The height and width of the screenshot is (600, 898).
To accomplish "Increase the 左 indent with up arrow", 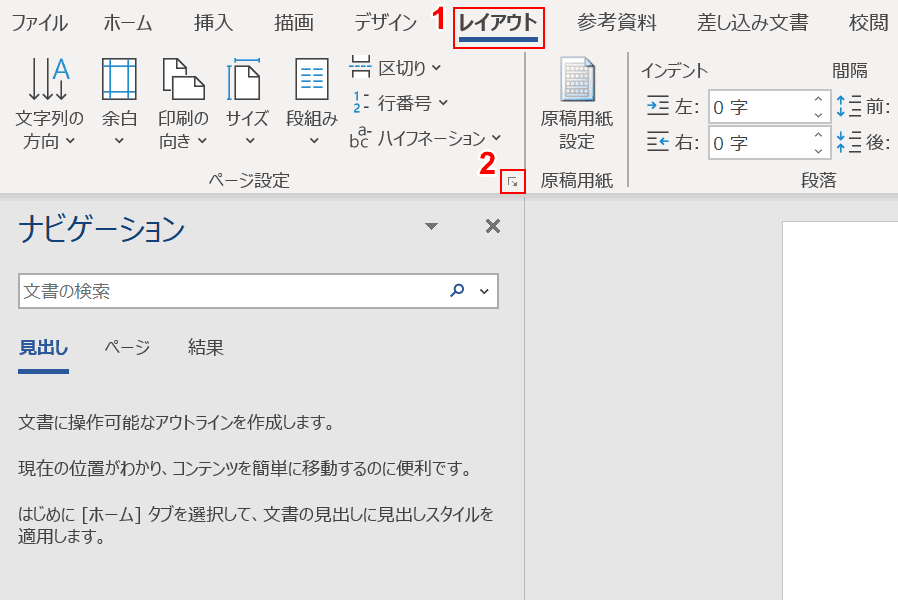I will (818, 99).
